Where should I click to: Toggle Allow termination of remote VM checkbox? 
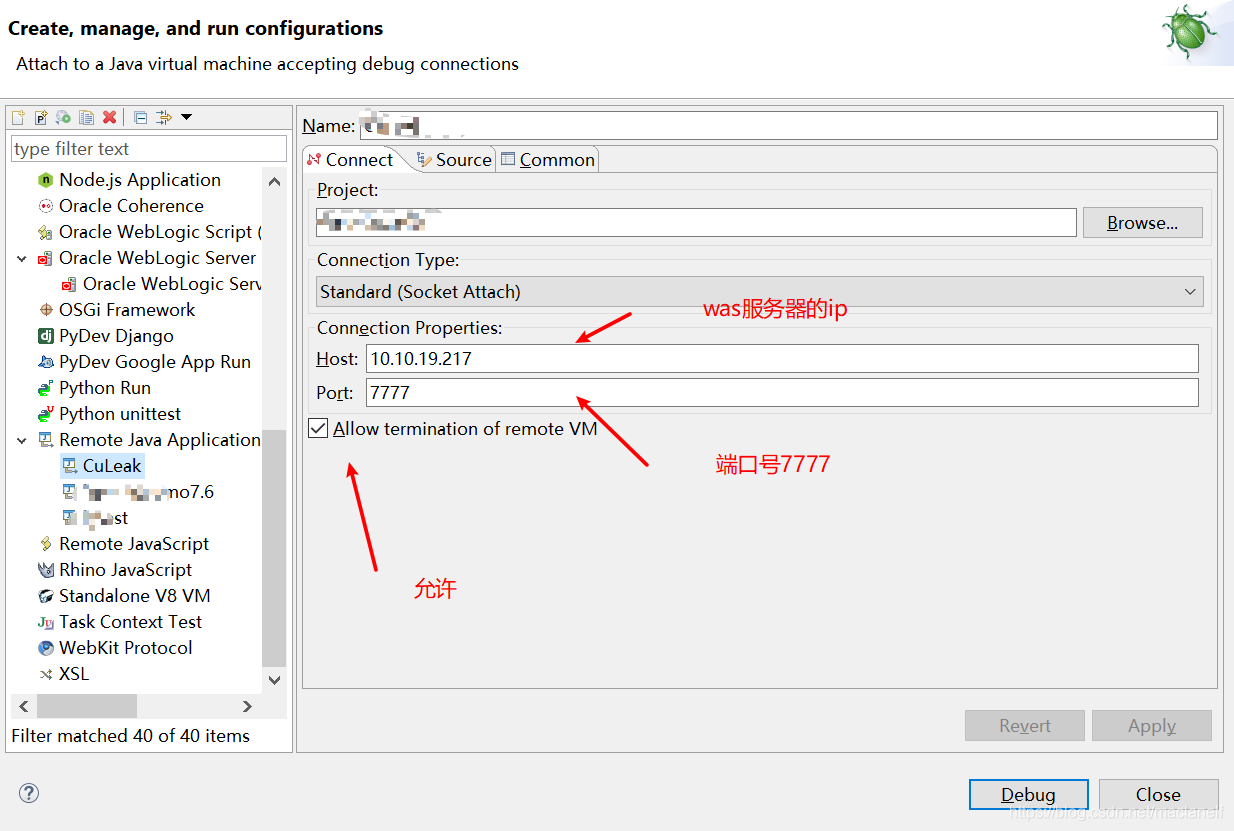pos(318,428)
